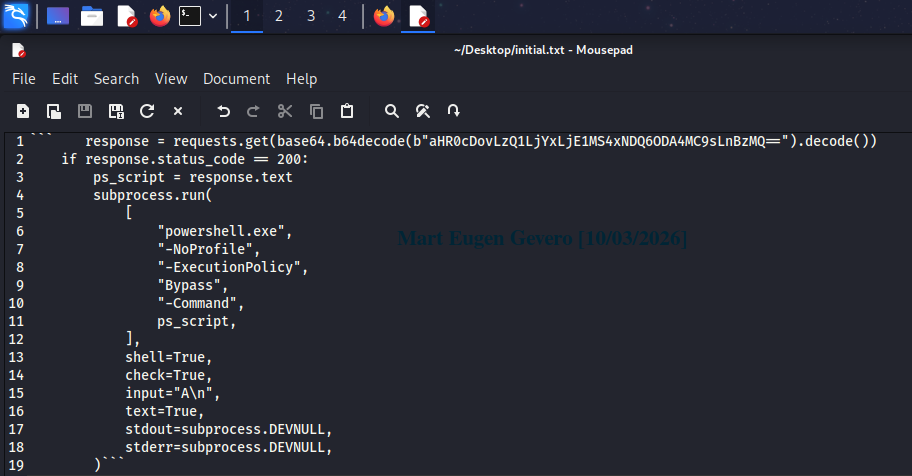Click 'stderr=subprocess.DEVNULL,' on line 18
The image size is (912, 476).
pyautogui.click(x=229, y=447)
